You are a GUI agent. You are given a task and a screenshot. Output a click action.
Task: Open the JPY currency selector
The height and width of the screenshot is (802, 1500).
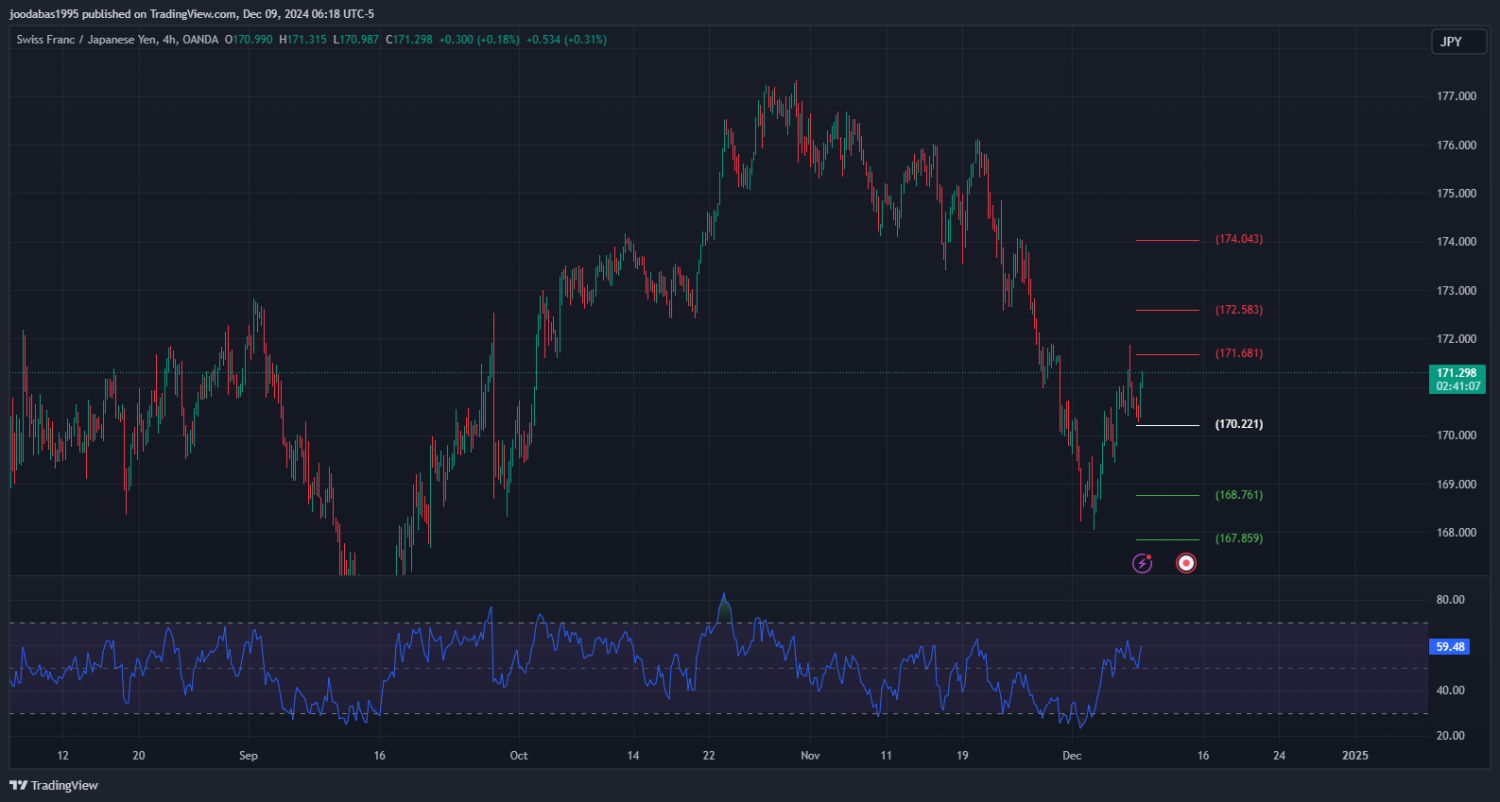pos(1451,41)
